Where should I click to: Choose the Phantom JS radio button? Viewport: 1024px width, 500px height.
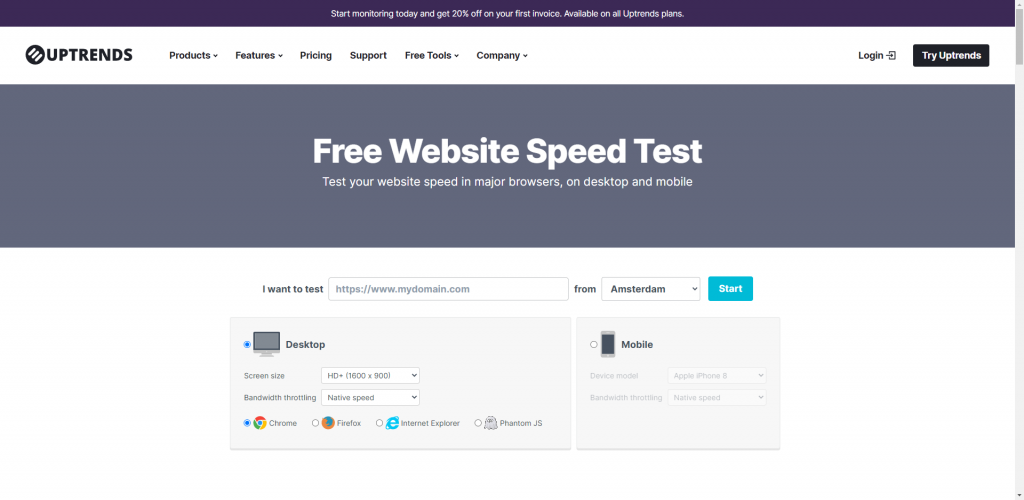pyautogui.click(x=478, y=423)
